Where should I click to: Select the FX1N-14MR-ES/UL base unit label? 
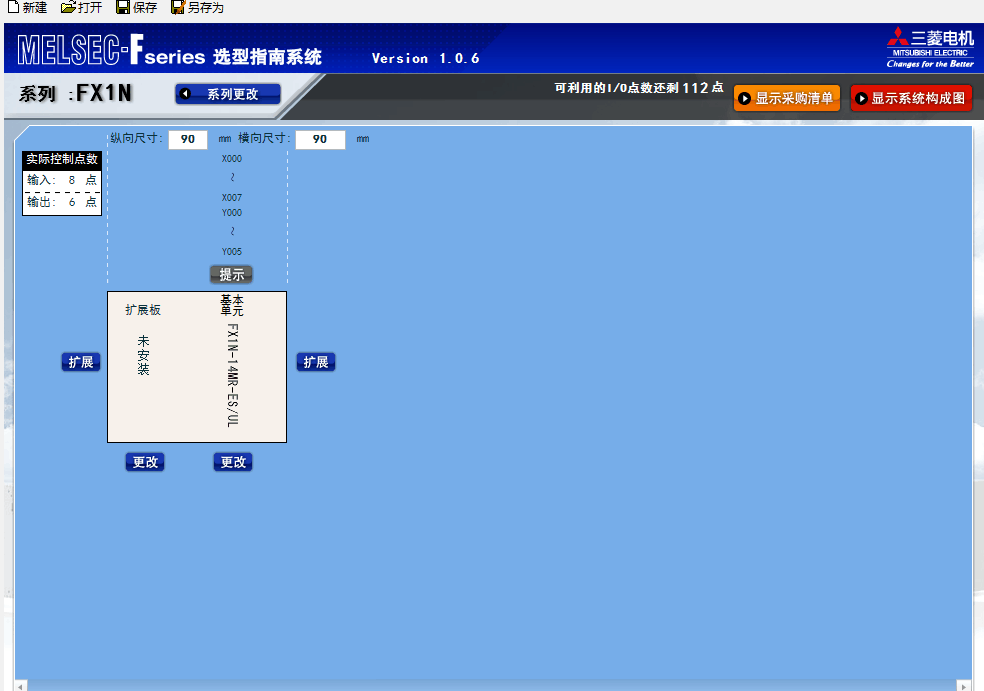tap(232, 375)
